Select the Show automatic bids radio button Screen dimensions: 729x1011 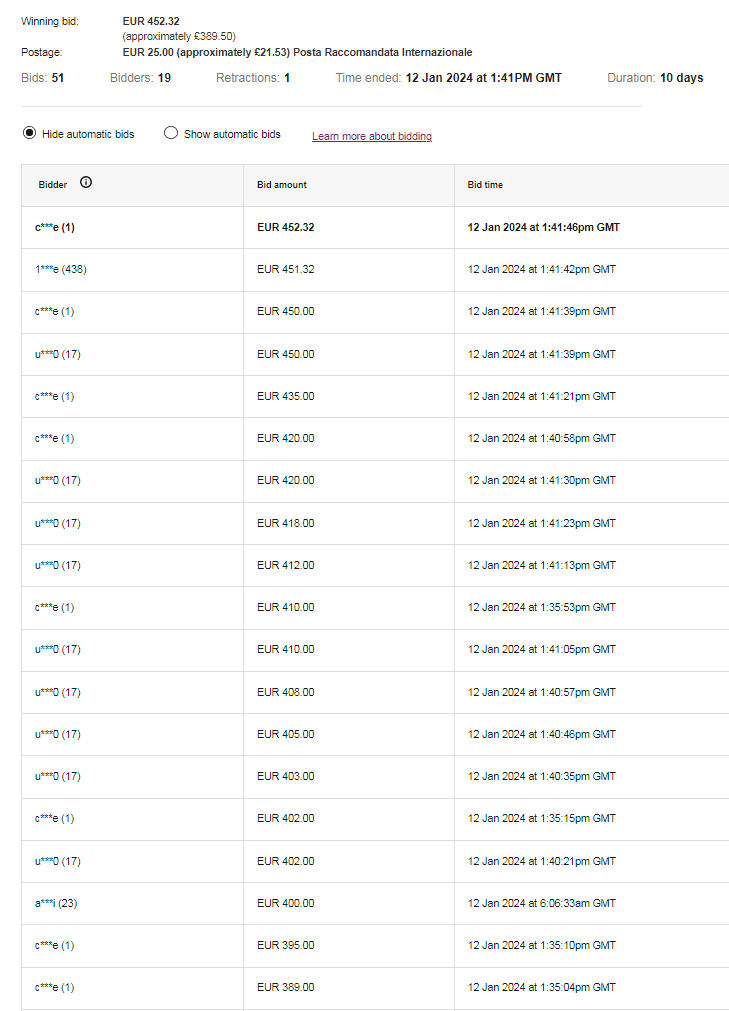tap(171, 133)
